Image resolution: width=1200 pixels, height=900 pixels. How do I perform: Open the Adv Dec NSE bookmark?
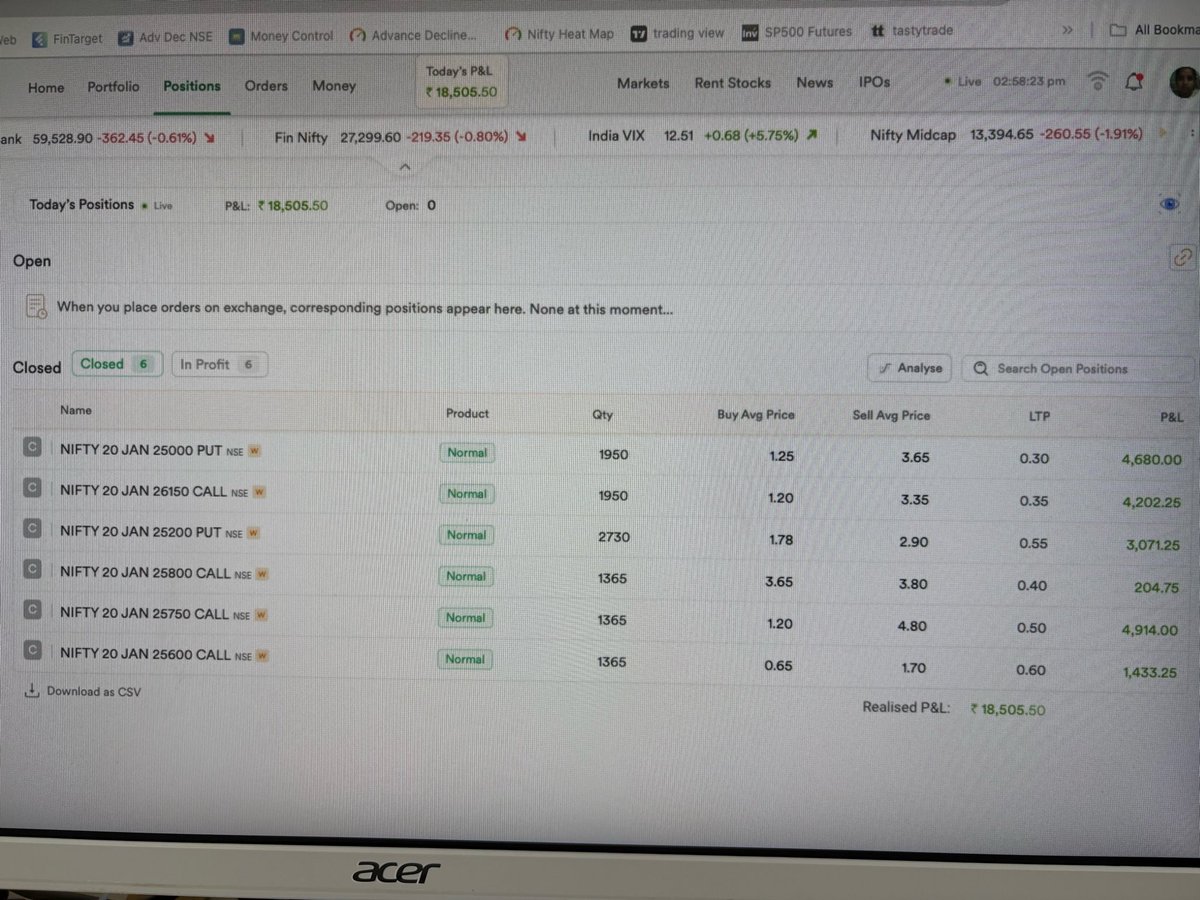point(165,38)
